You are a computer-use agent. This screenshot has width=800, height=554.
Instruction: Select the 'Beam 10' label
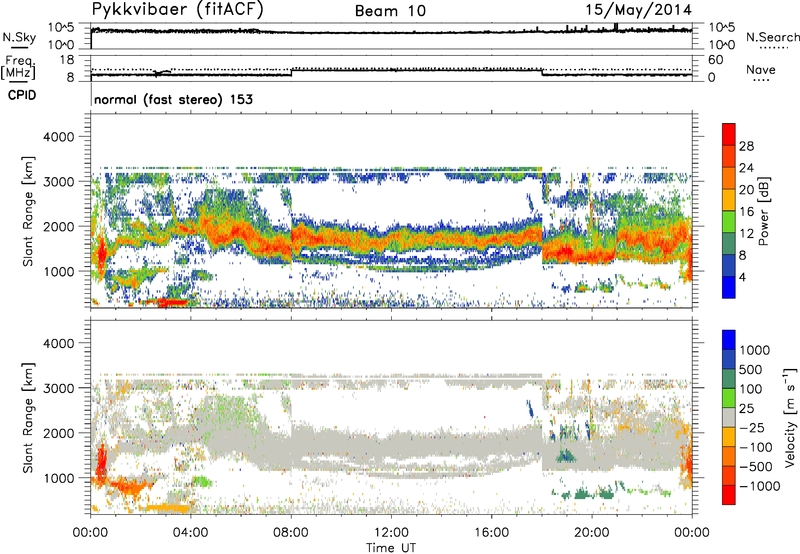[x=390, y=11]
